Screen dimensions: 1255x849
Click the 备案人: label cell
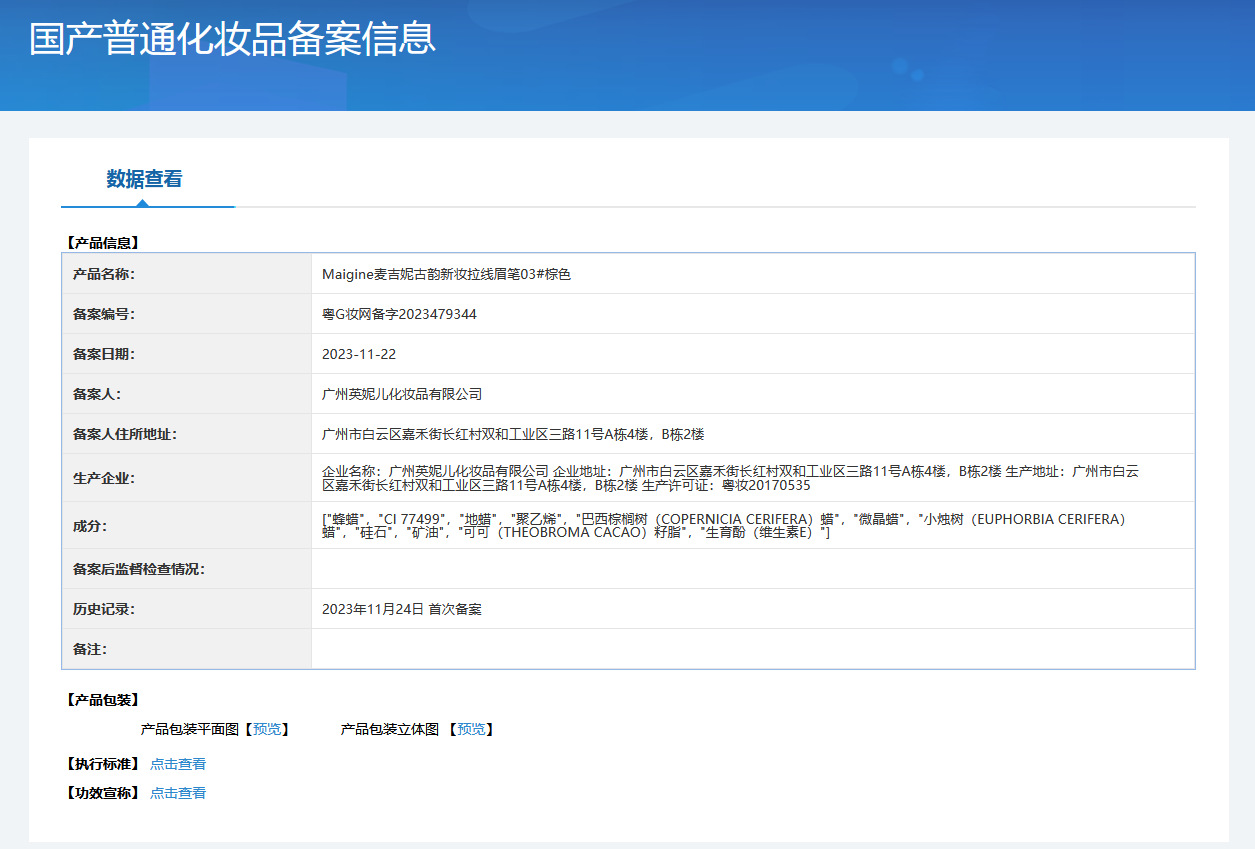click(x=187, y=394)
